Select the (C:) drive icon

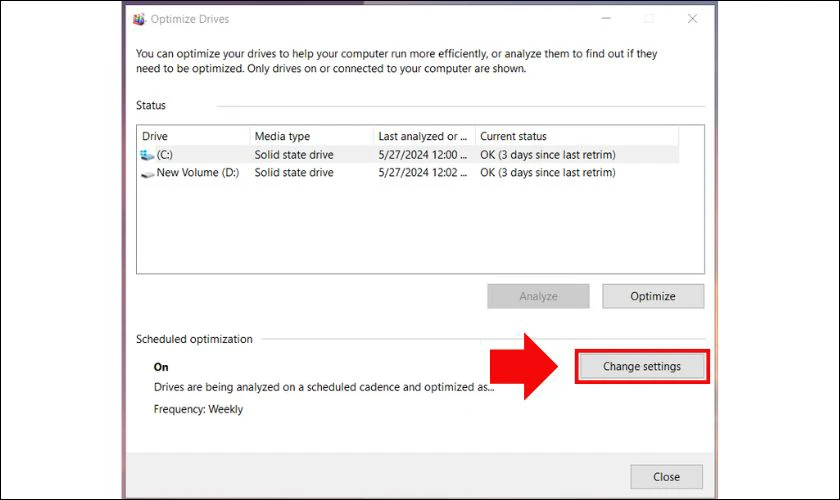[147, 155]
